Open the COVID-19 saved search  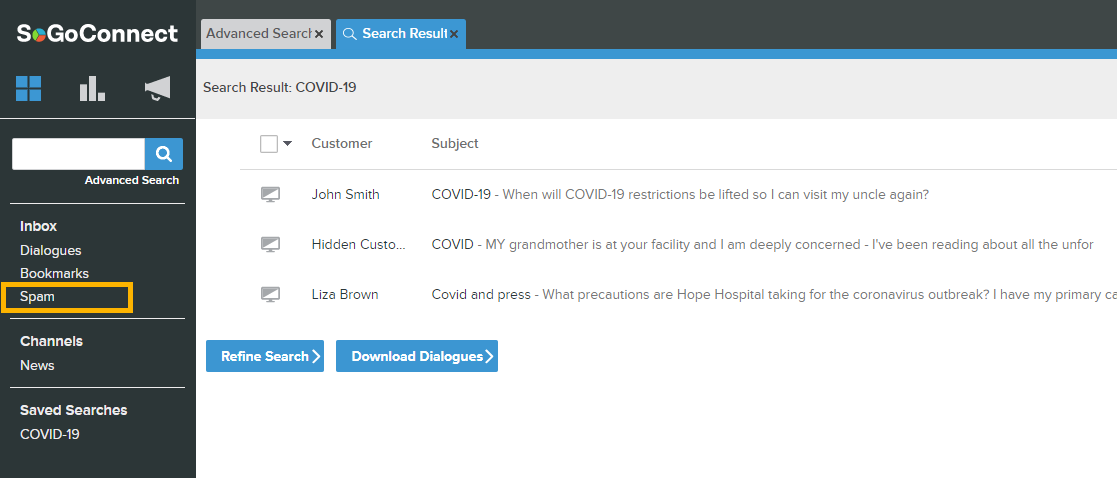coord(50,435)
